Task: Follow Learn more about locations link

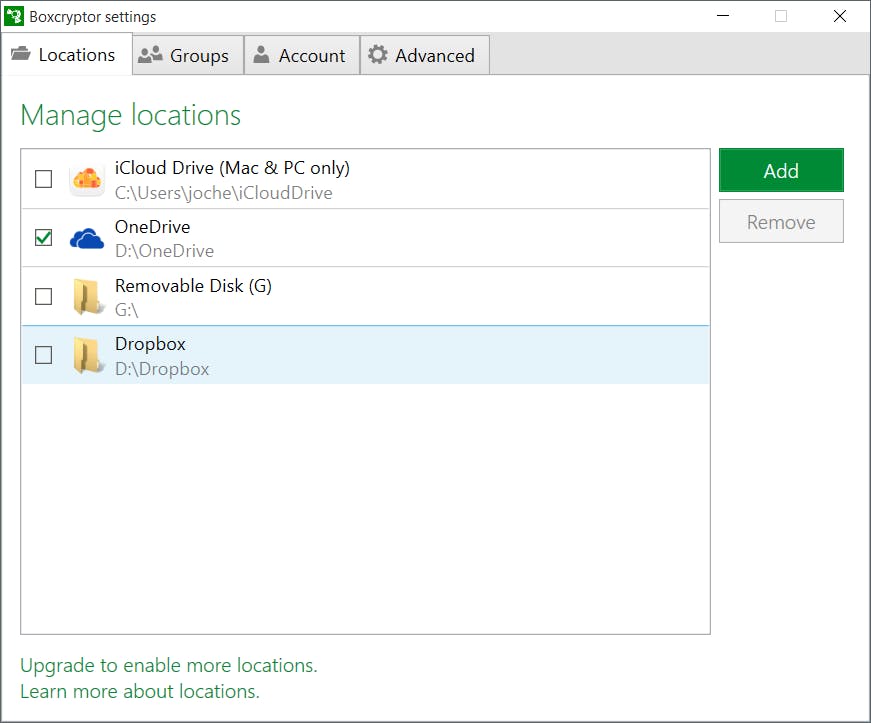Action: point(140,691)
